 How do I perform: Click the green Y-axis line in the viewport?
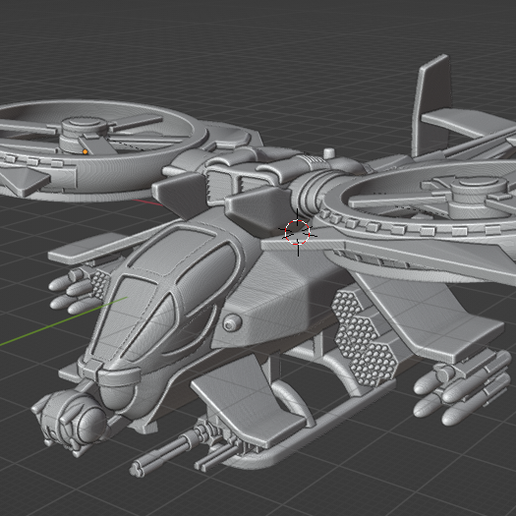point(63,321)
